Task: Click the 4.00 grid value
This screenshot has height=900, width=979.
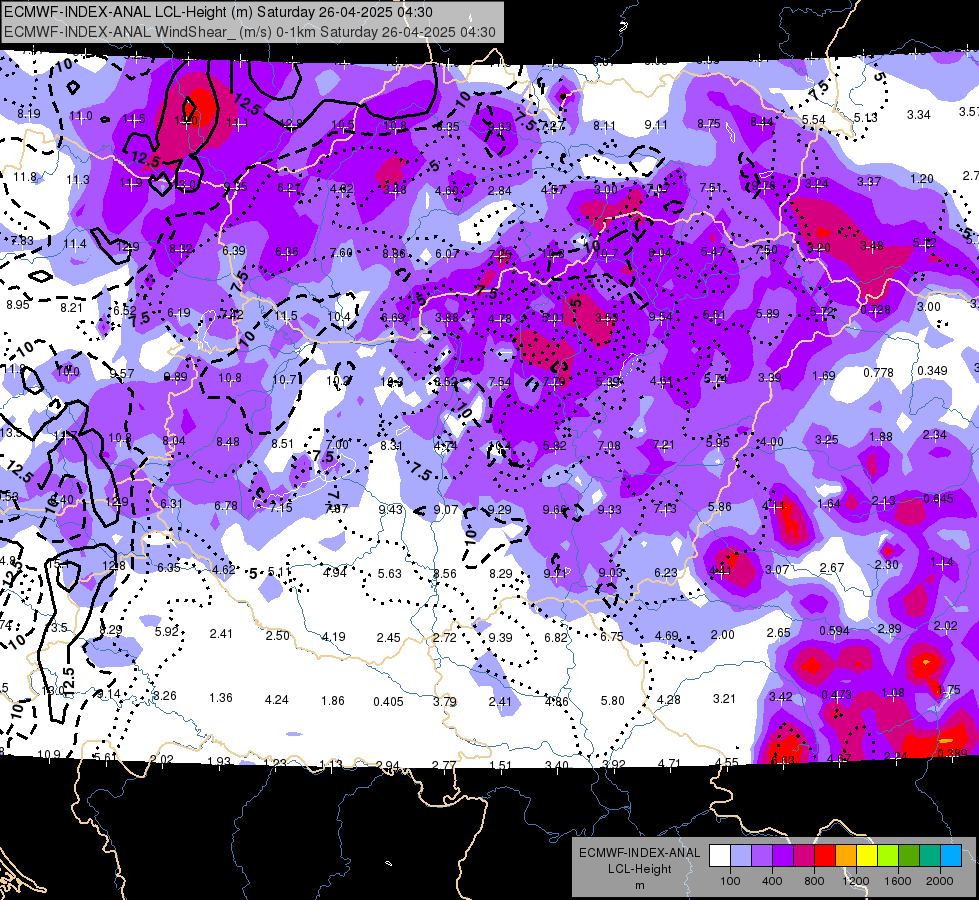Action: coord(772,442)
